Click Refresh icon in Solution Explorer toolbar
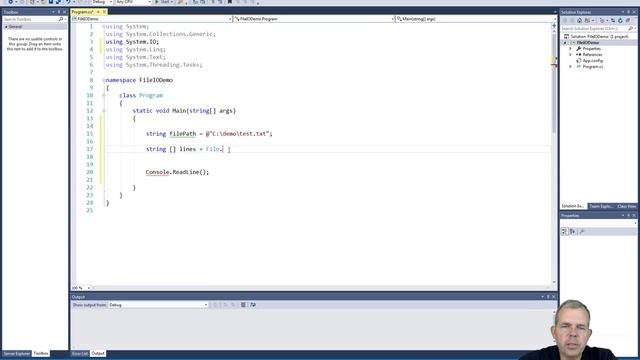Image resolution: width=640 pixels, height=360 pixels. pyautogui.click(x=620, y=20)
